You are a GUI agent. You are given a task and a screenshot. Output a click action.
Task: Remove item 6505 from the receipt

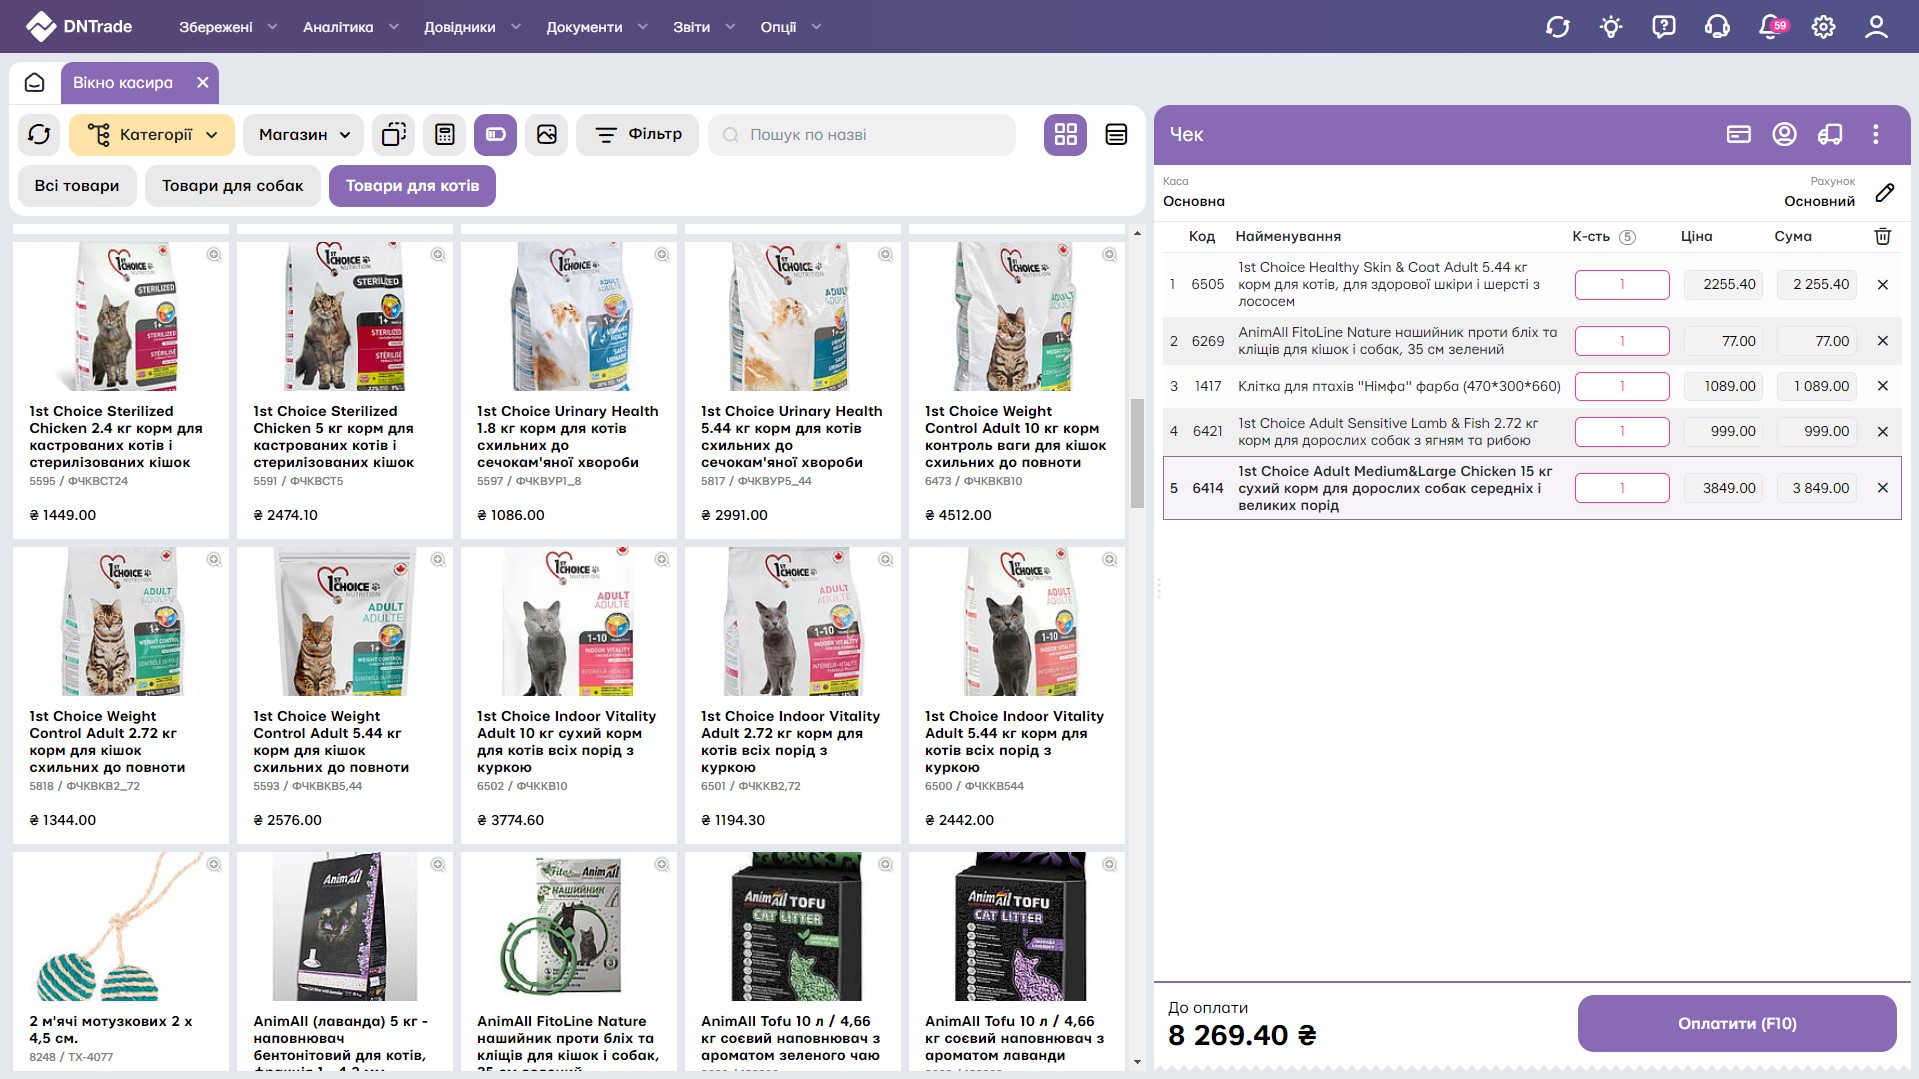(x=1882, y=285)
